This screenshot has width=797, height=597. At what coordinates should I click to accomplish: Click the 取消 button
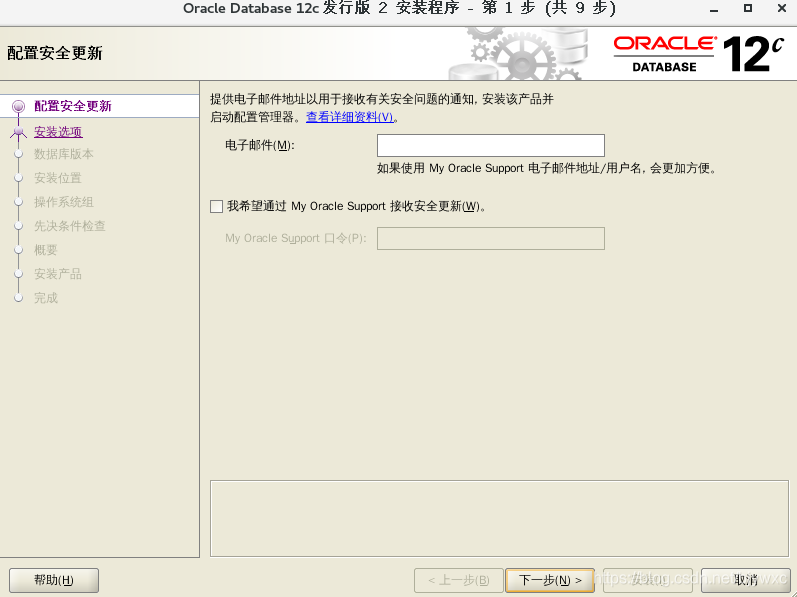click(x=745, y=580)
